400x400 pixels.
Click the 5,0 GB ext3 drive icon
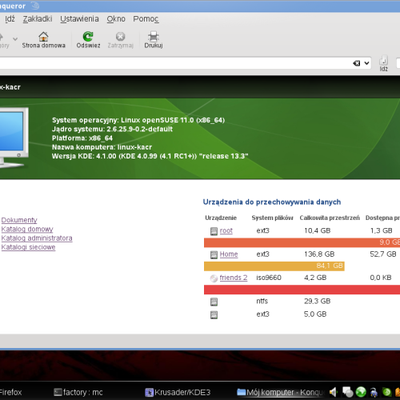(214, 315)
